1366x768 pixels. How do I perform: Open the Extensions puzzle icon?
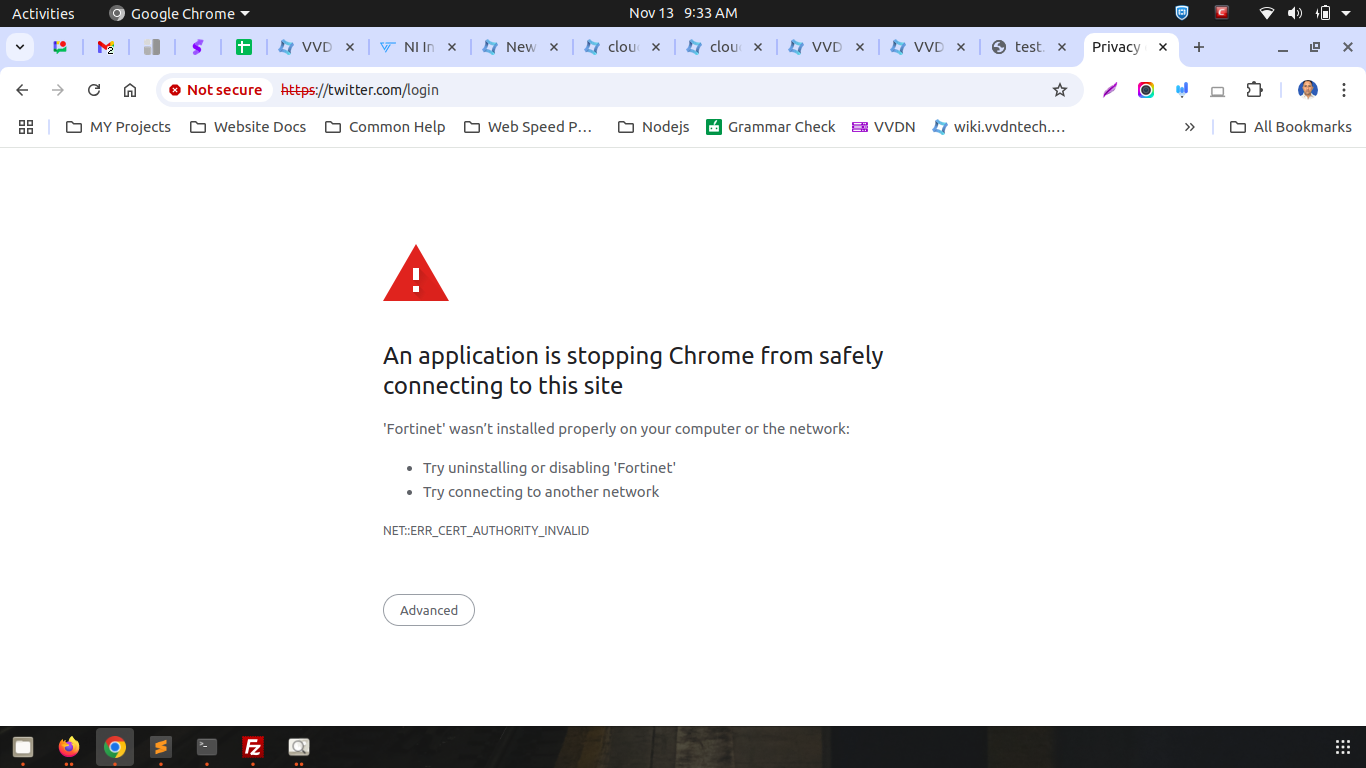(x=1254, y=90)
